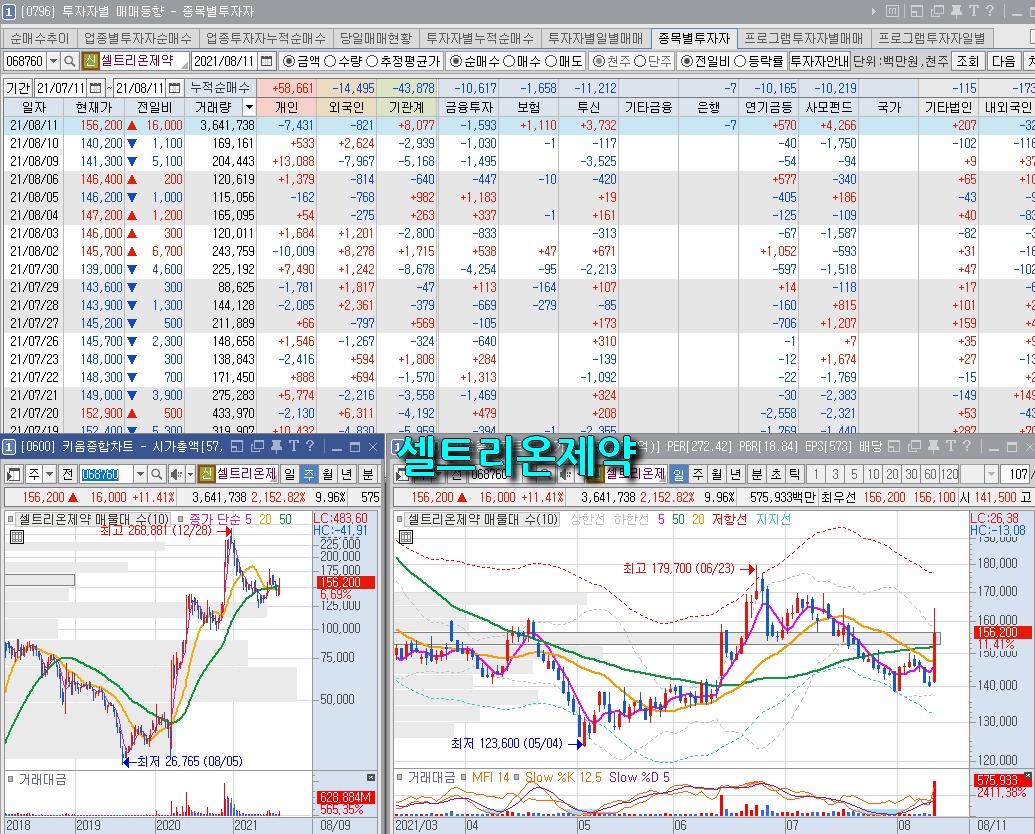Click copy screen icon in weekly chart title bar
Screen dimensions: 1035x834
(x=257, y=447)
